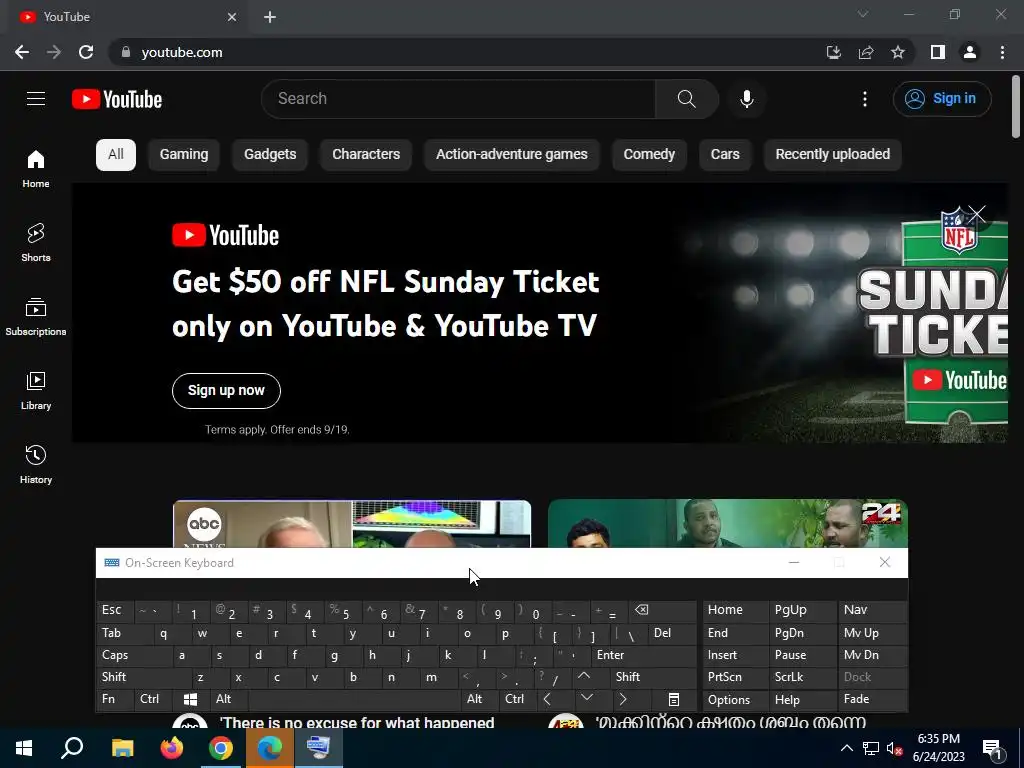1024x768 pixels.
Task: Open Windows Start menu
Action: coord(24,748)
